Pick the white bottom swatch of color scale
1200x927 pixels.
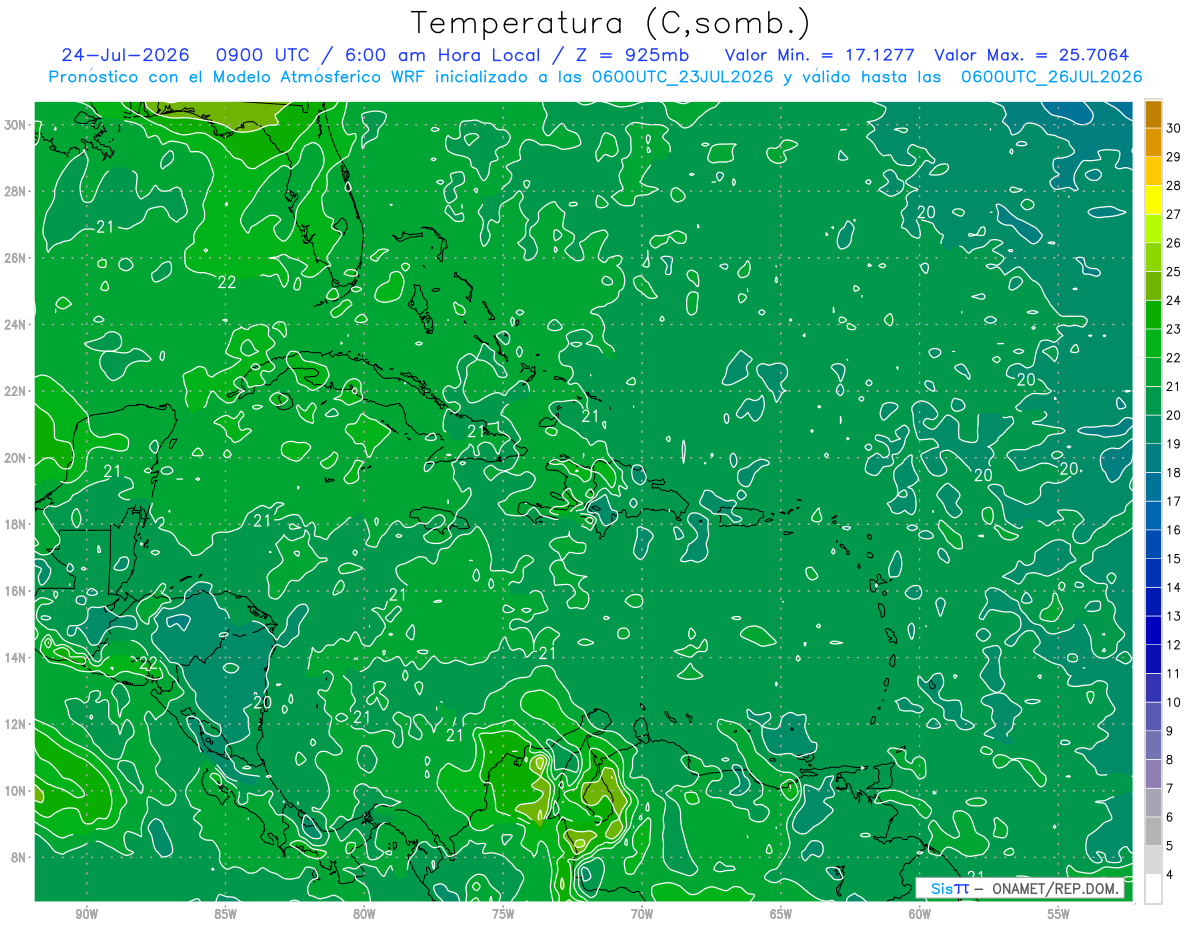coord(1153,889)
